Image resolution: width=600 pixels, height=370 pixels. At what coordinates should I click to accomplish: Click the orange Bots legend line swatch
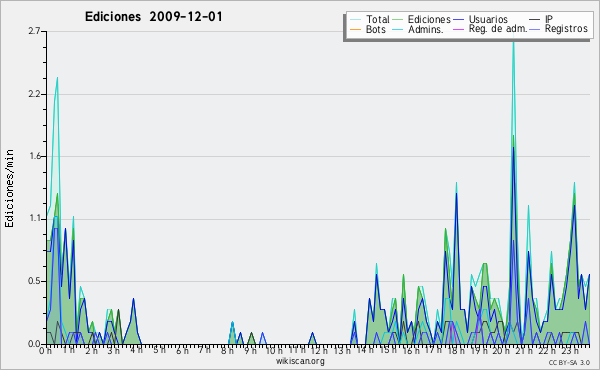pyautogui.click(x=355, y=29)
